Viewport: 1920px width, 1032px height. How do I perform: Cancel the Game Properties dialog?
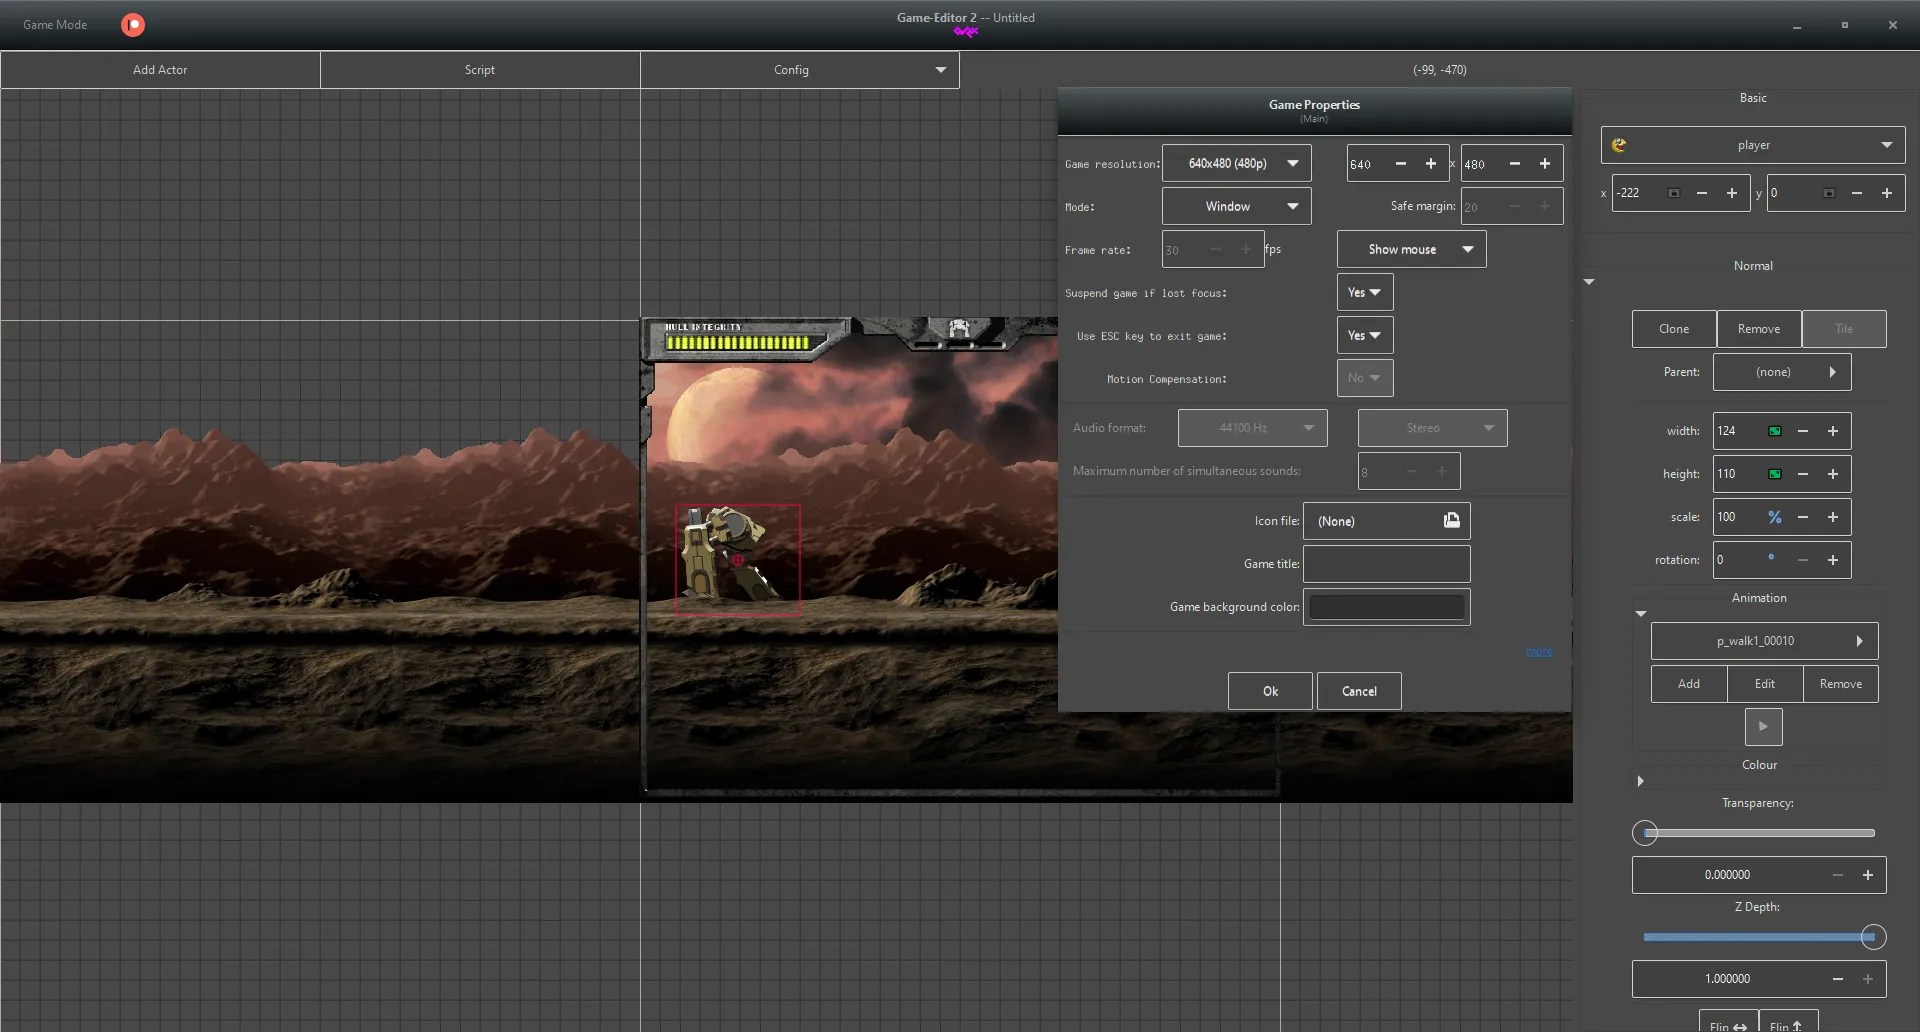click(1359, 691)
